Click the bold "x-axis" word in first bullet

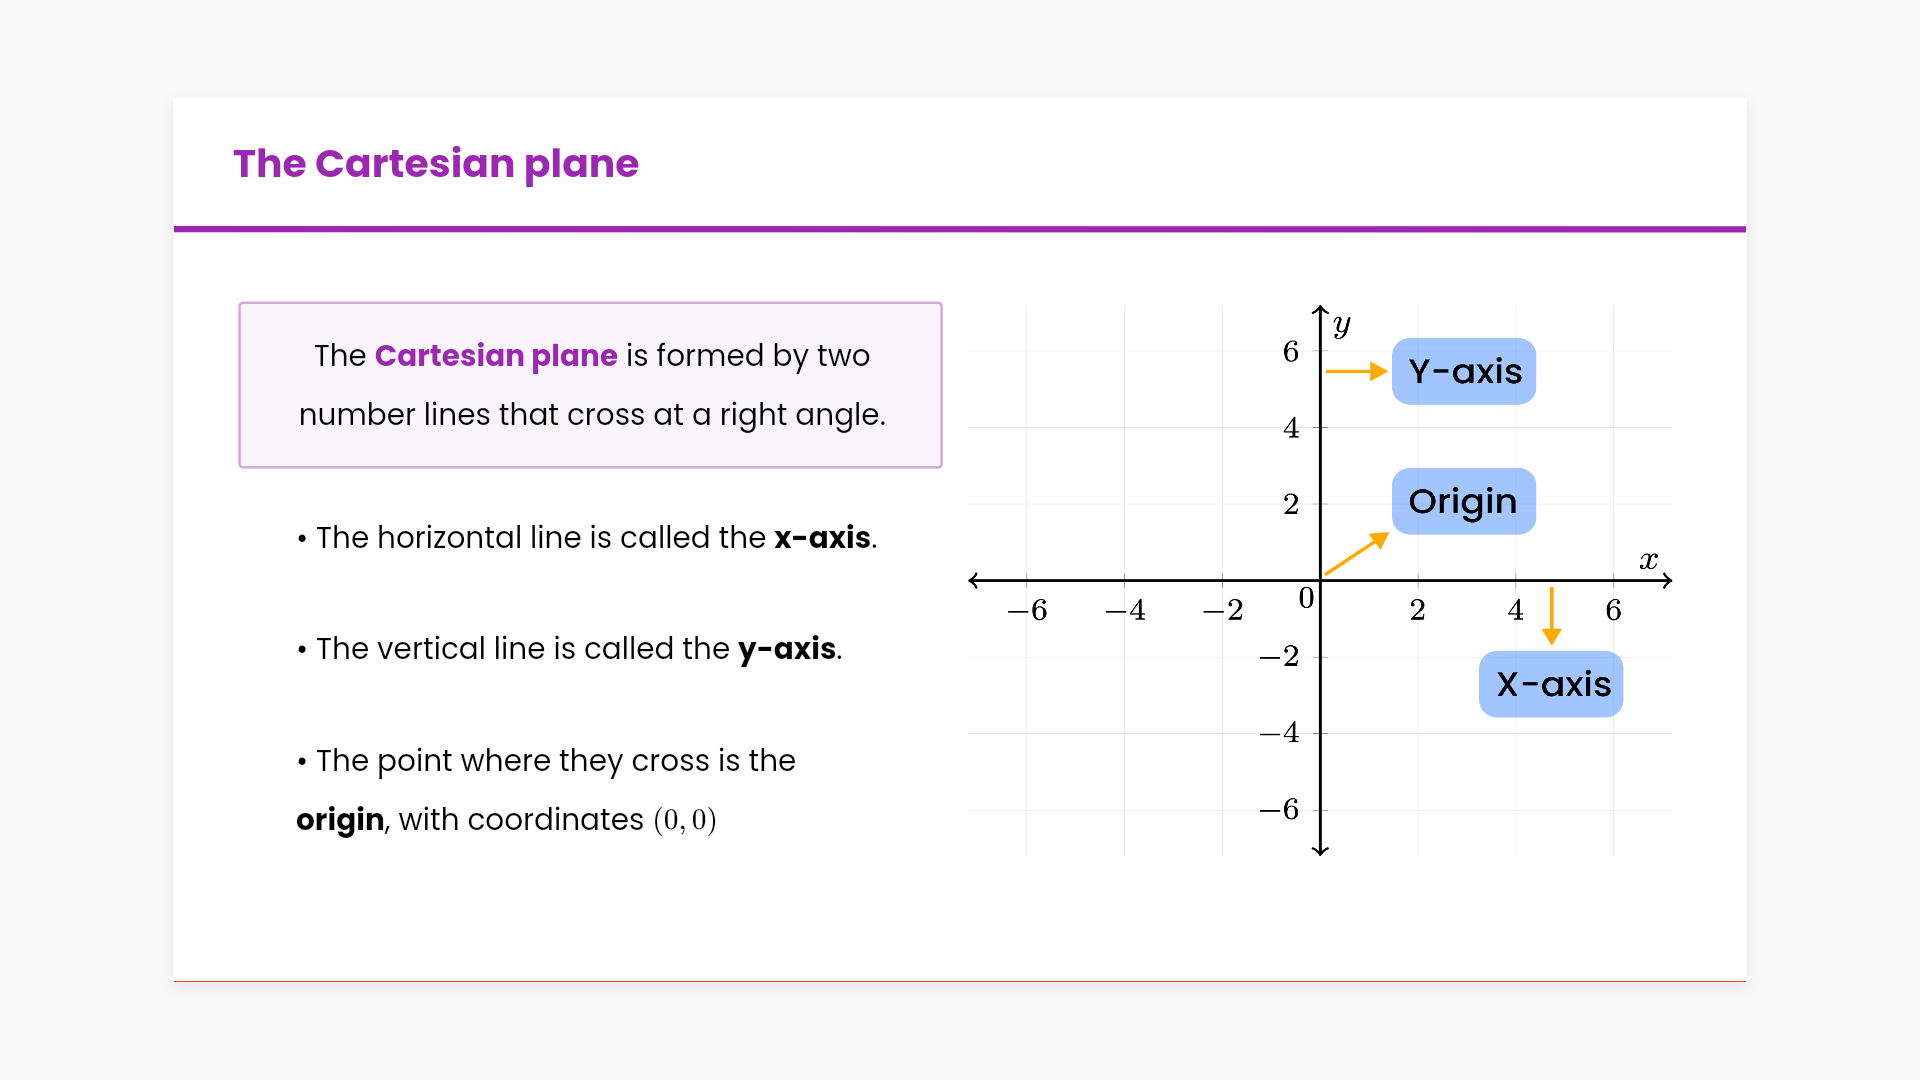822,538
